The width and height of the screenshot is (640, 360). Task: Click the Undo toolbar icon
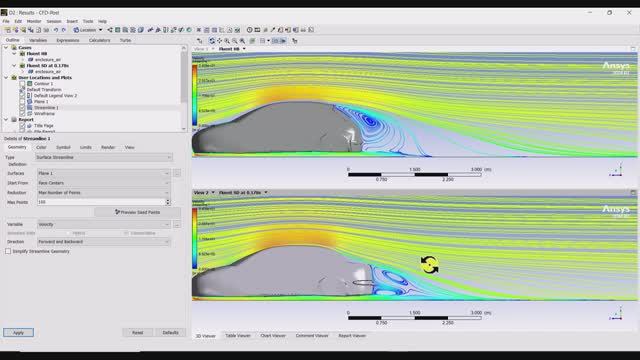[56, 30]
